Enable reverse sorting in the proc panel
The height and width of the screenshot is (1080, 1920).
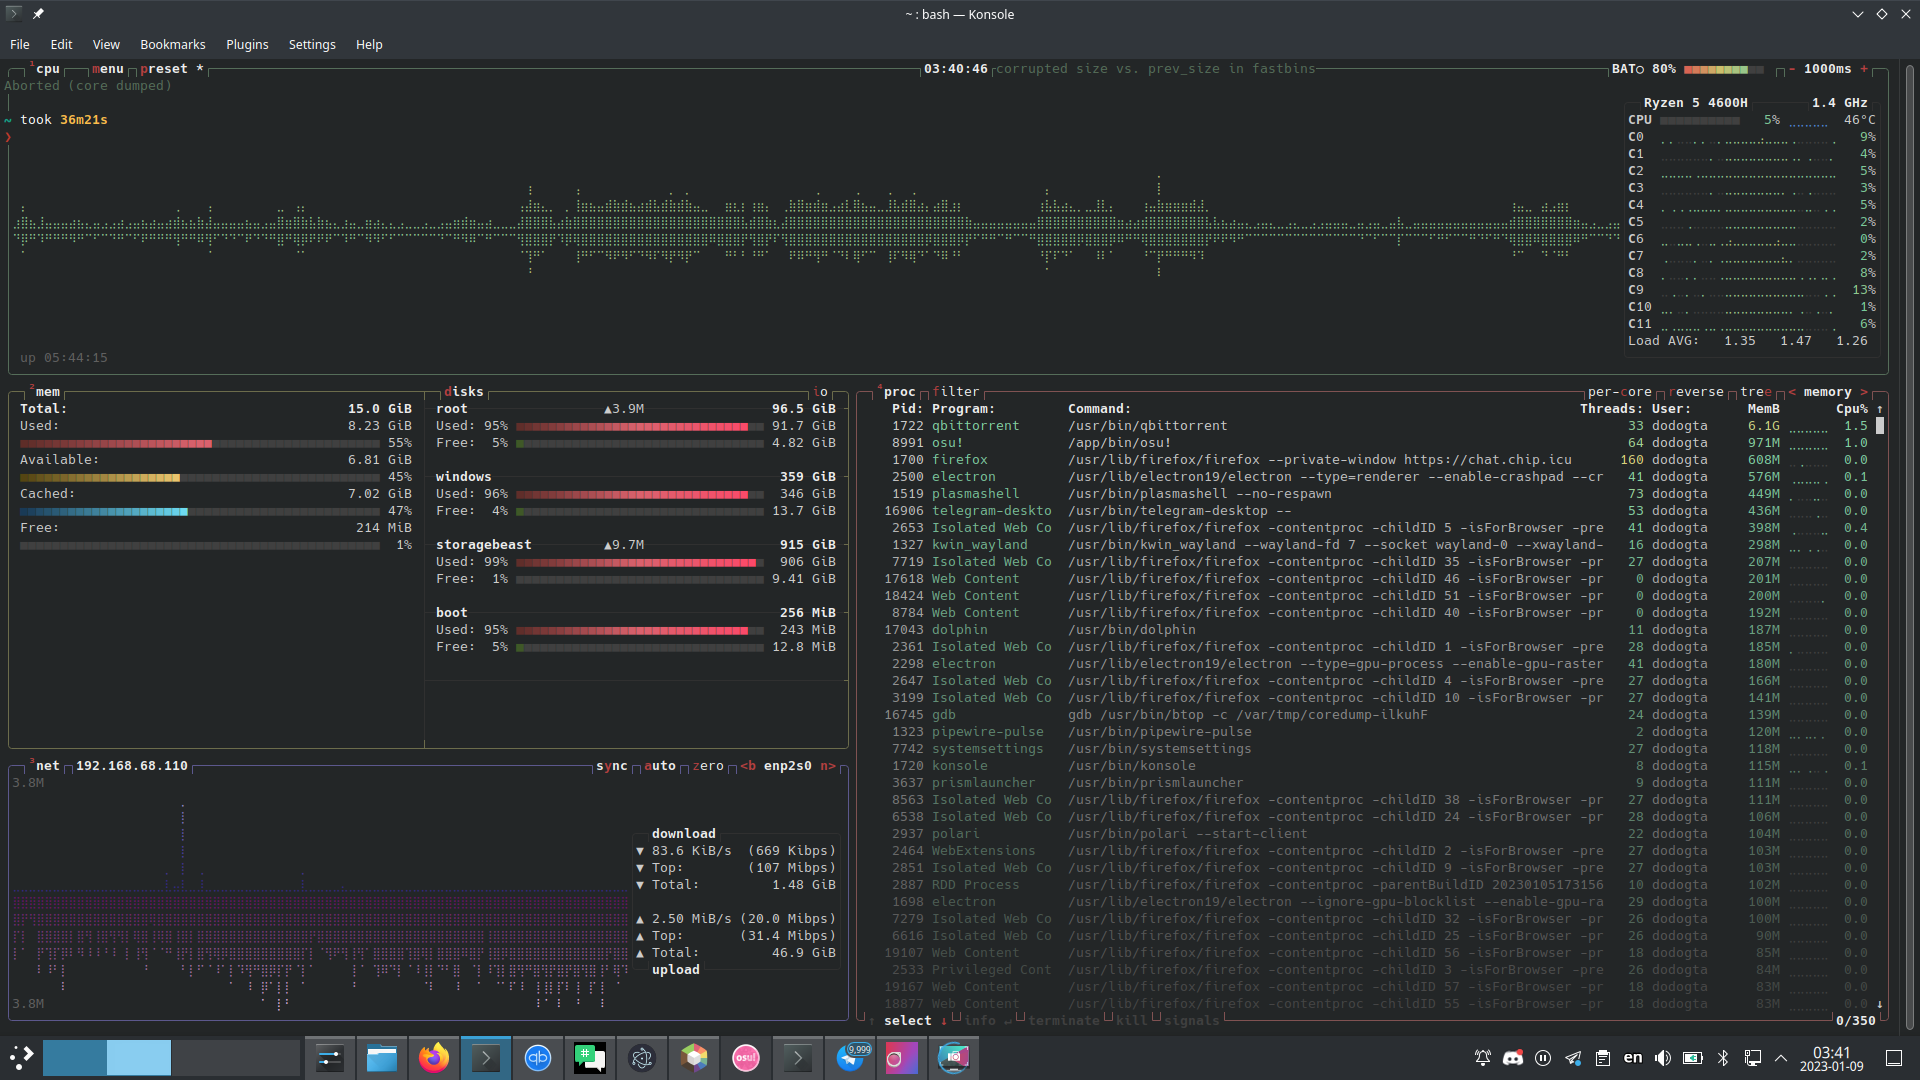coord(1697,391)
